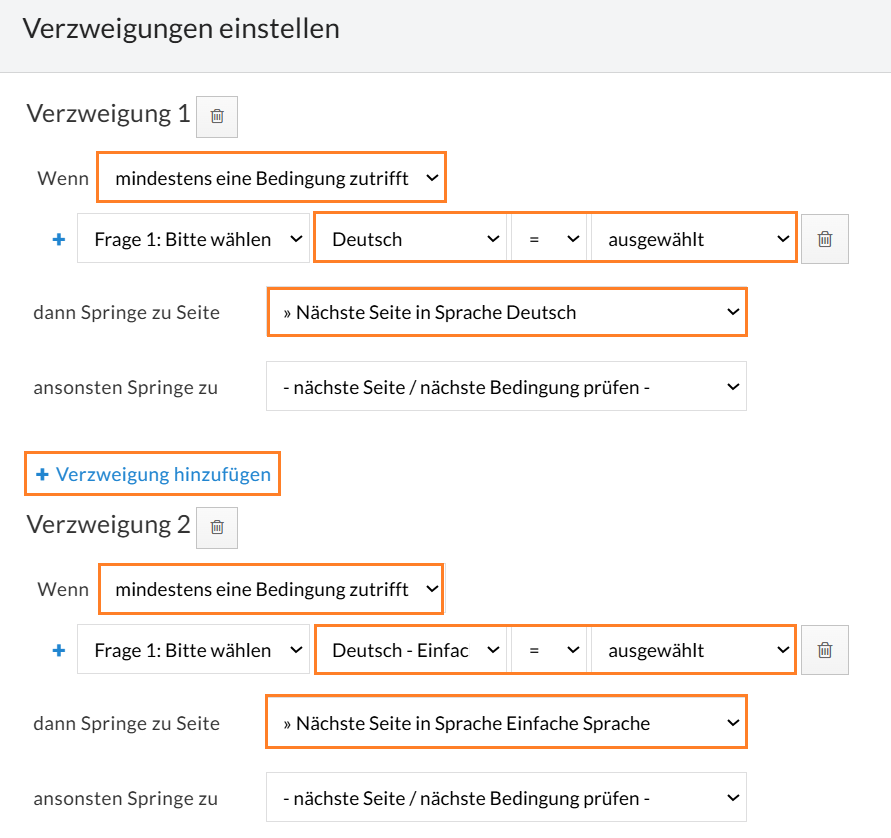Open the ausgewählt dropdown in Verzweigung 1
891x838 pixels.
693,238
